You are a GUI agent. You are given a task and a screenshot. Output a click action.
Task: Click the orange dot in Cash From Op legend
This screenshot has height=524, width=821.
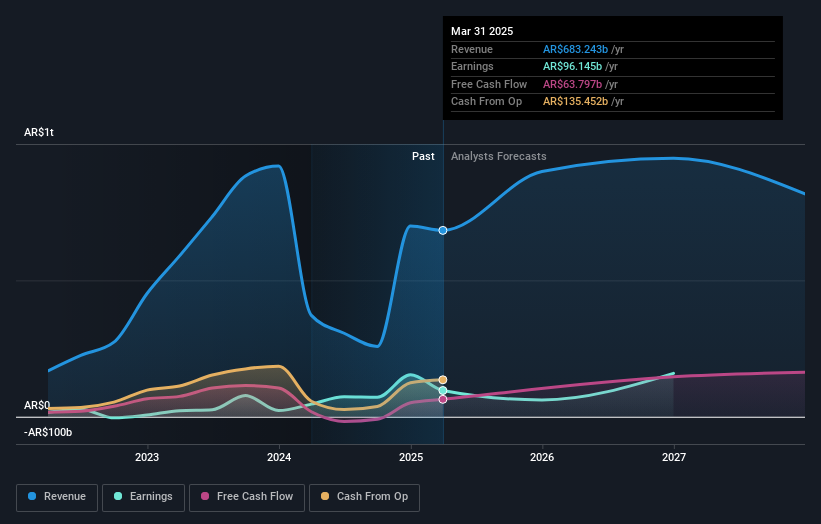coord(325,496)
